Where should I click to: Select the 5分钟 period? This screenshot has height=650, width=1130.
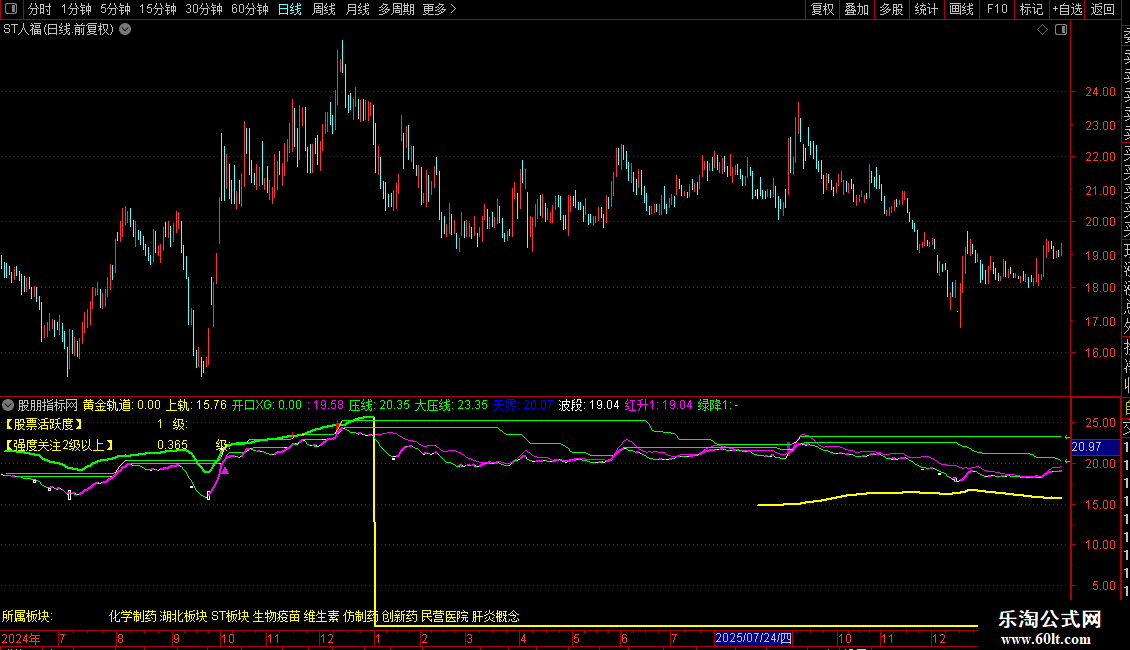click(115, 9)
